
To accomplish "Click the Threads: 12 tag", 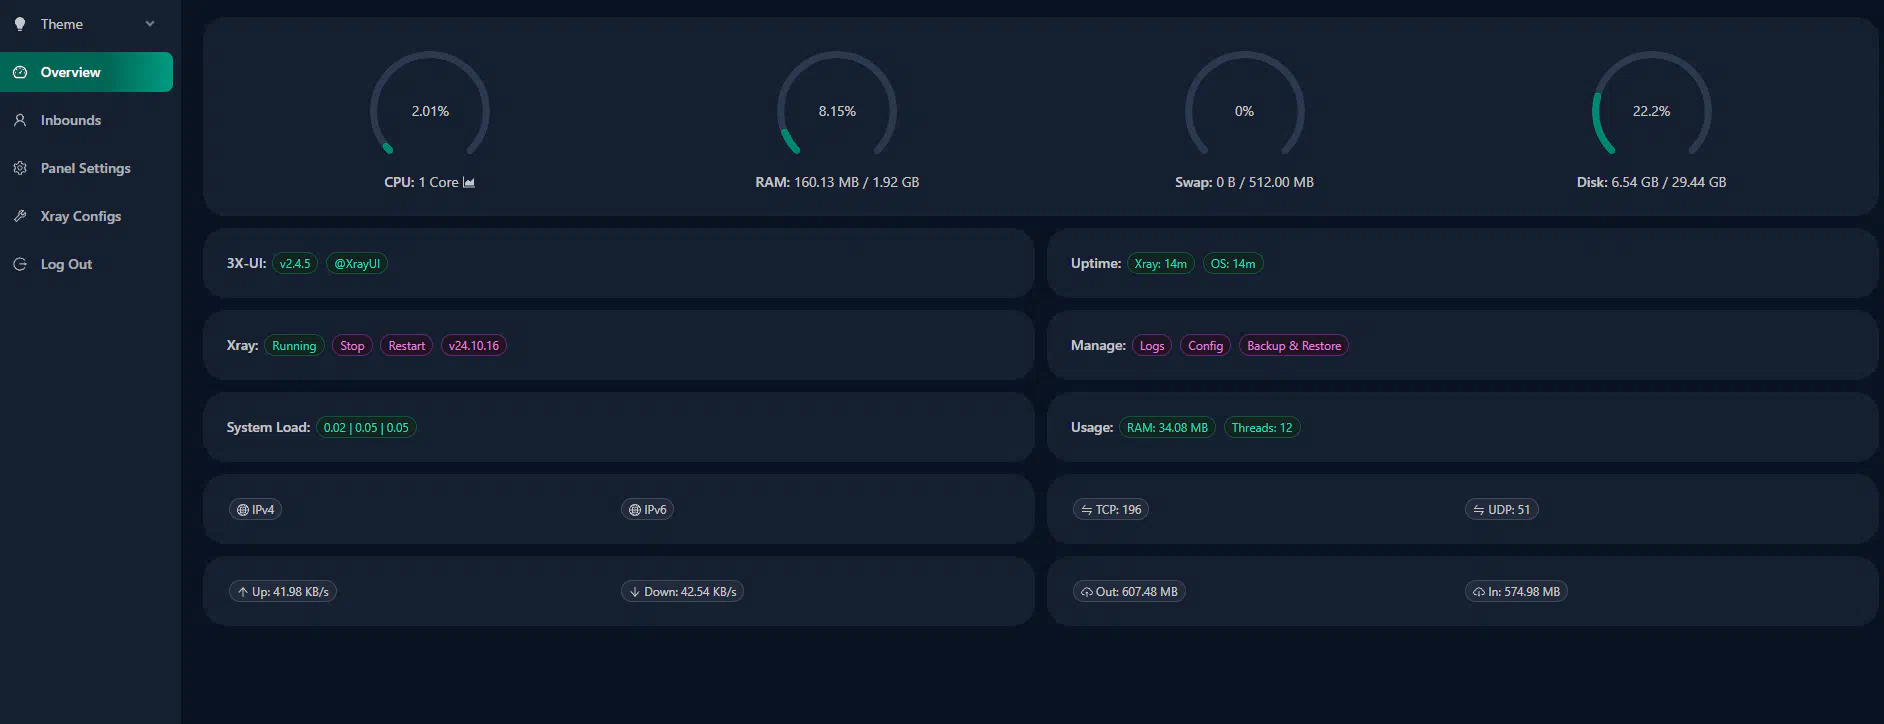I will 1262,427.
